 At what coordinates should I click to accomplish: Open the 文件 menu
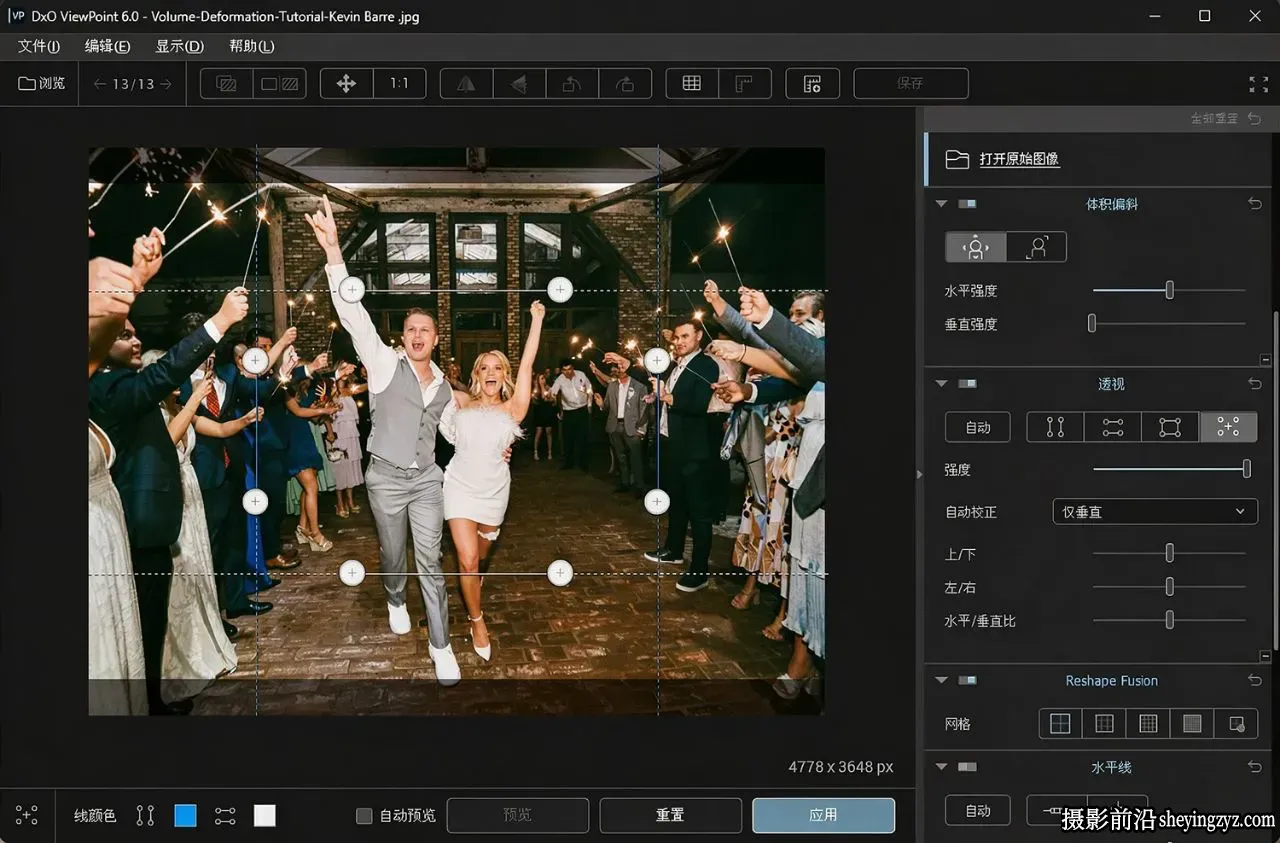pyautogui.click(x=39, y=46)
